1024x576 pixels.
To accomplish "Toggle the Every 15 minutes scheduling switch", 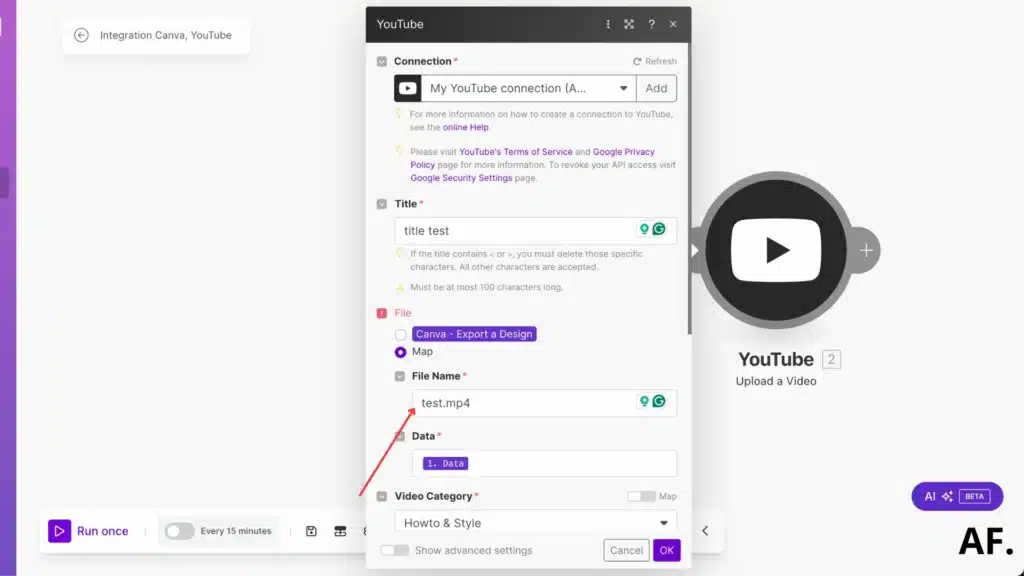I will click(179, 531).
